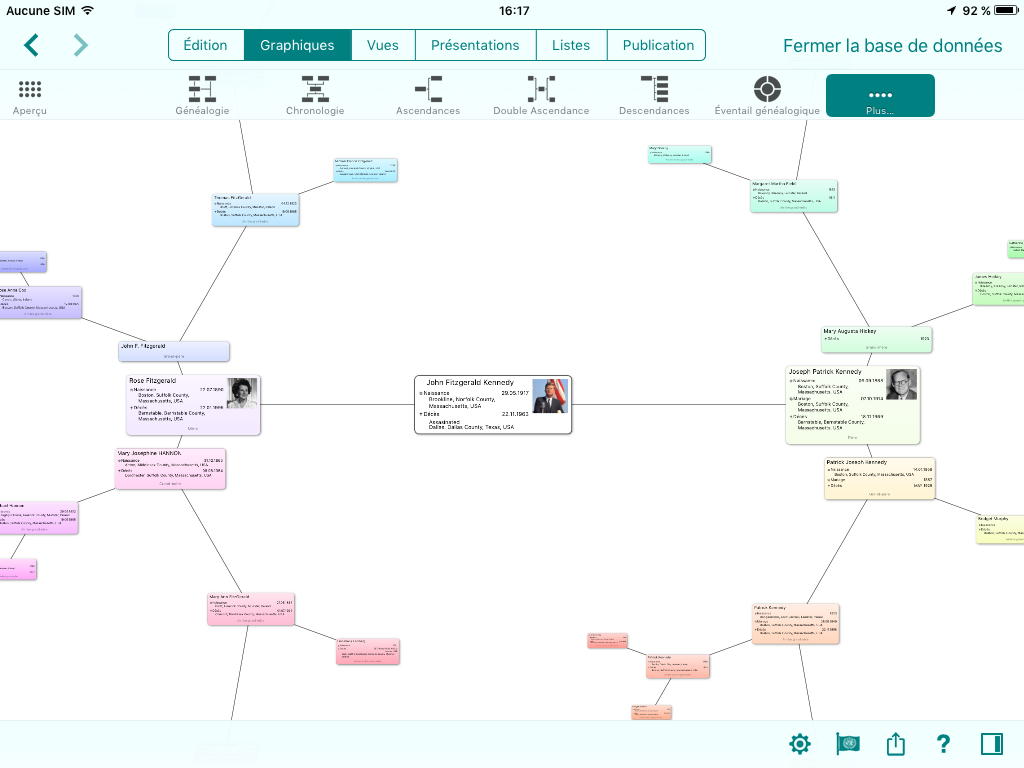
Task: Switch to the Vues tab
Action: coord(383,45)
